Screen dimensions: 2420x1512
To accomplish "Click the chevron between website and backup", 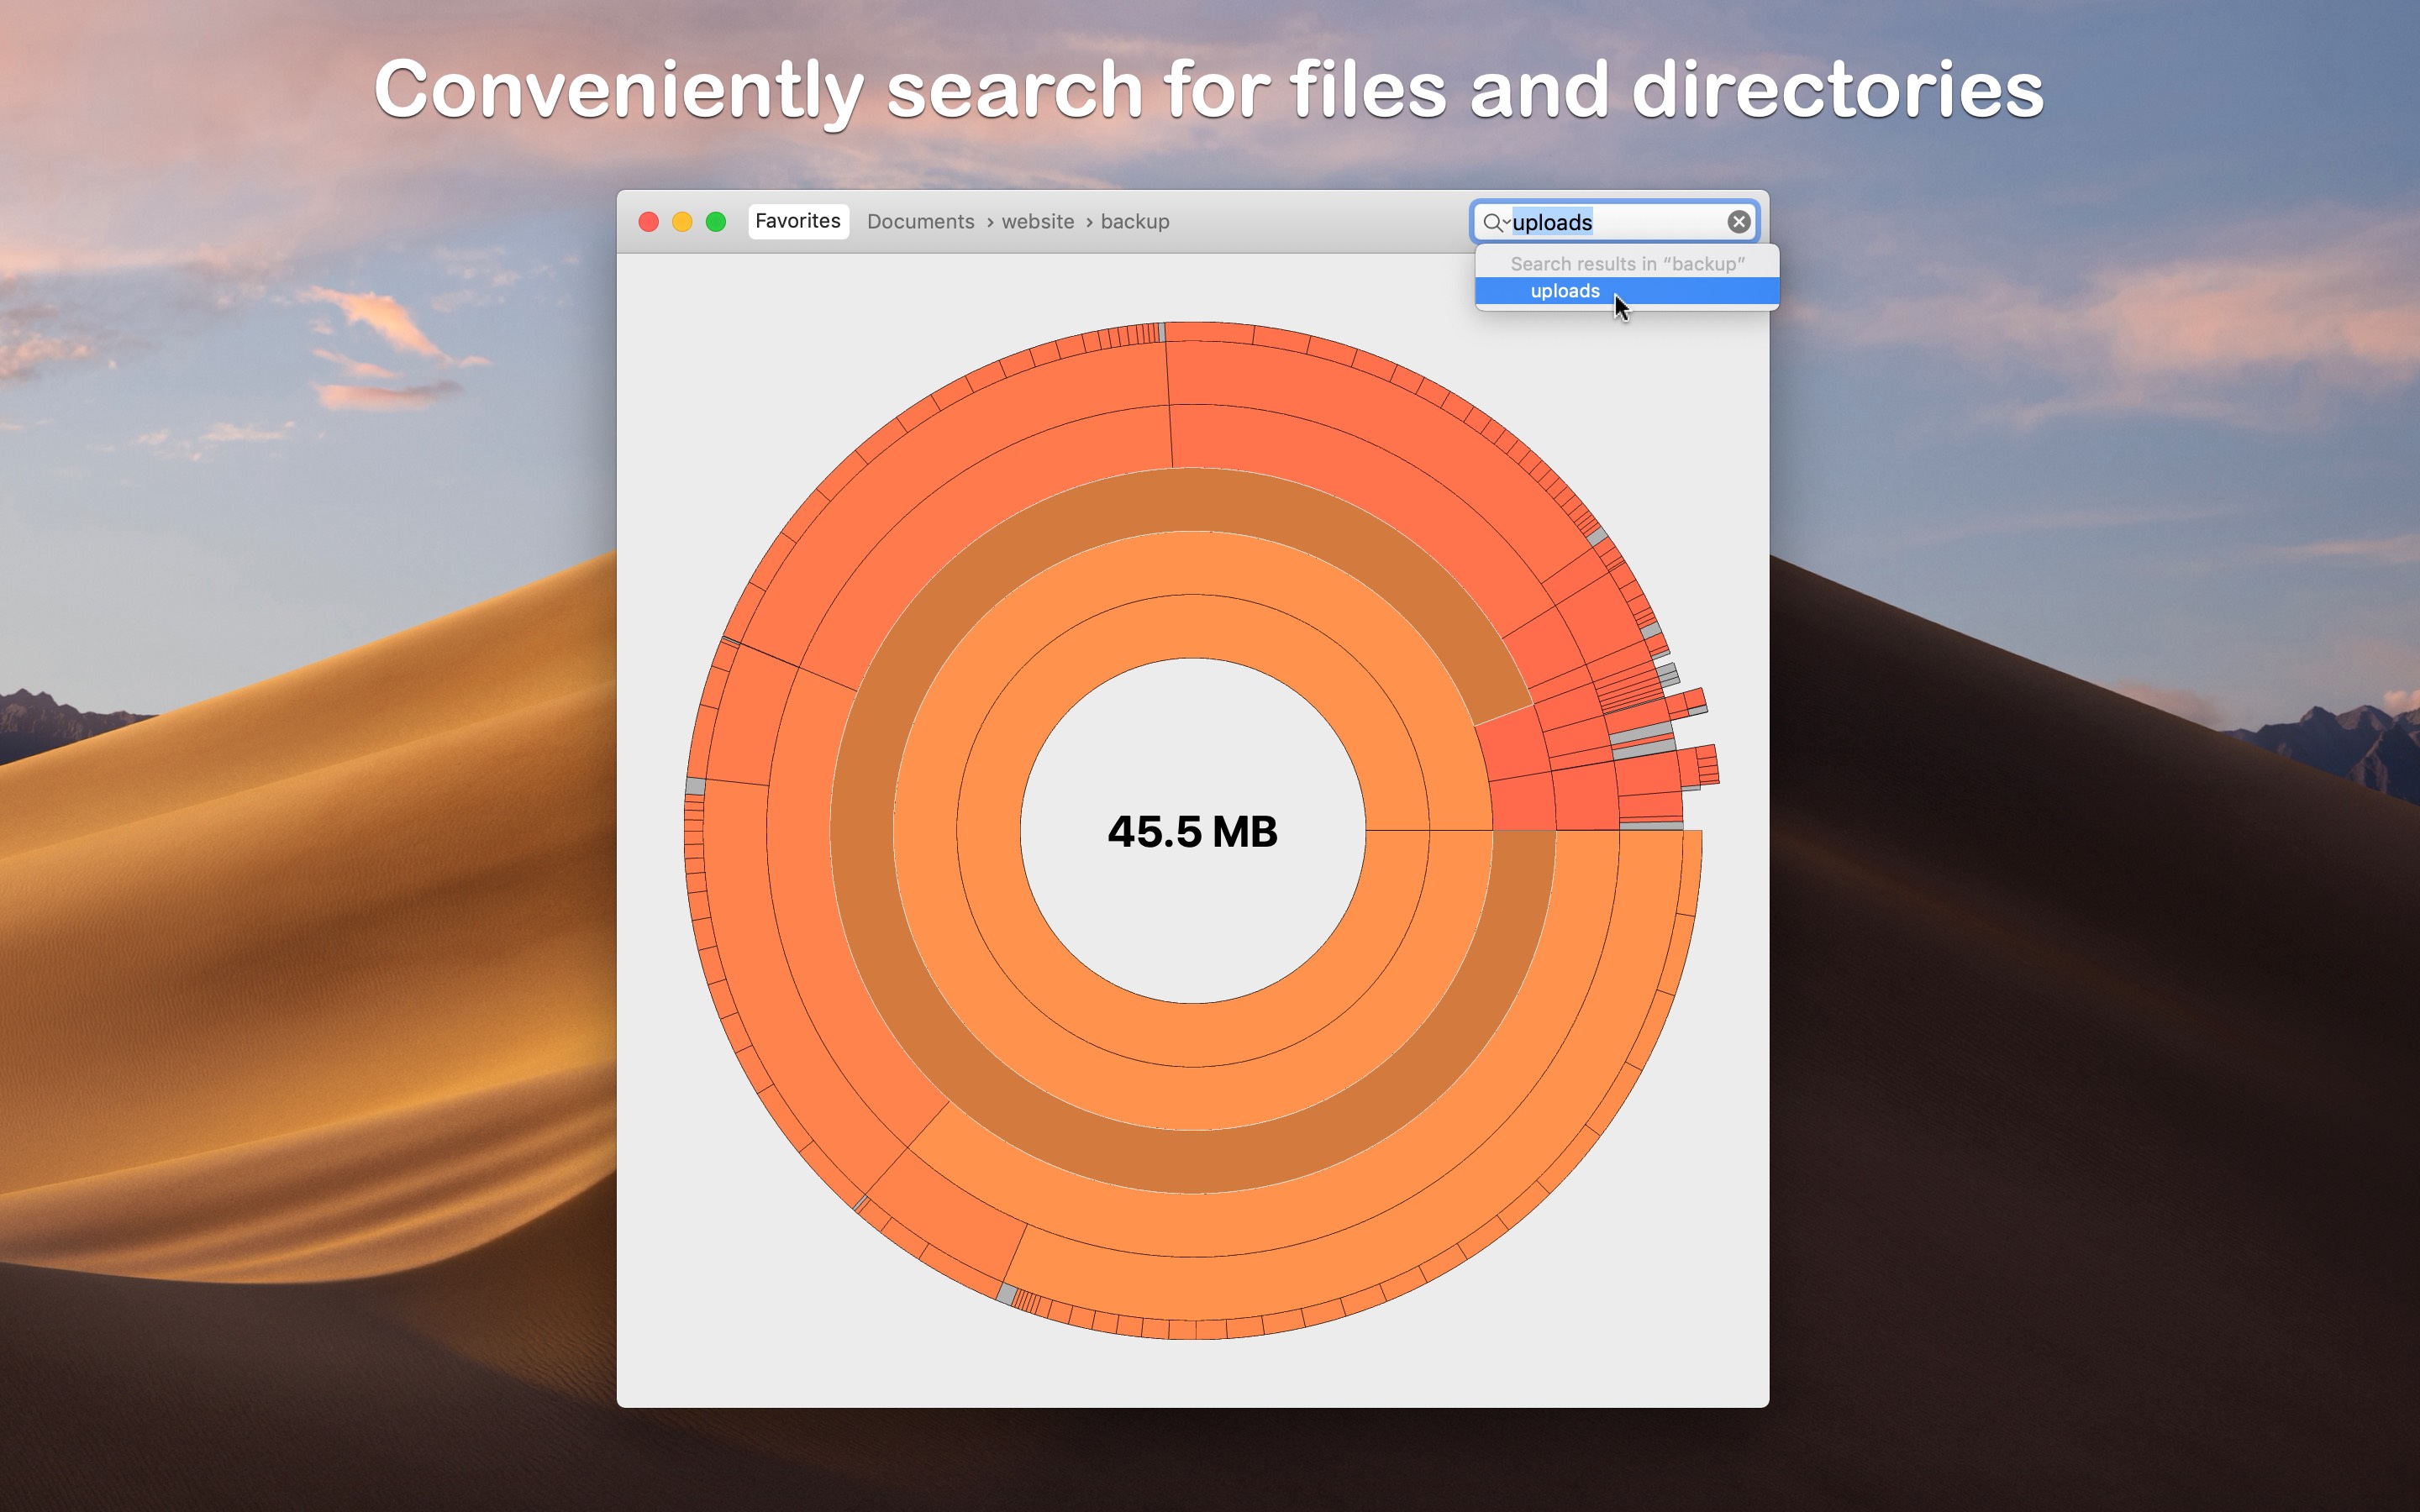I will click(x=1088, y=222).
